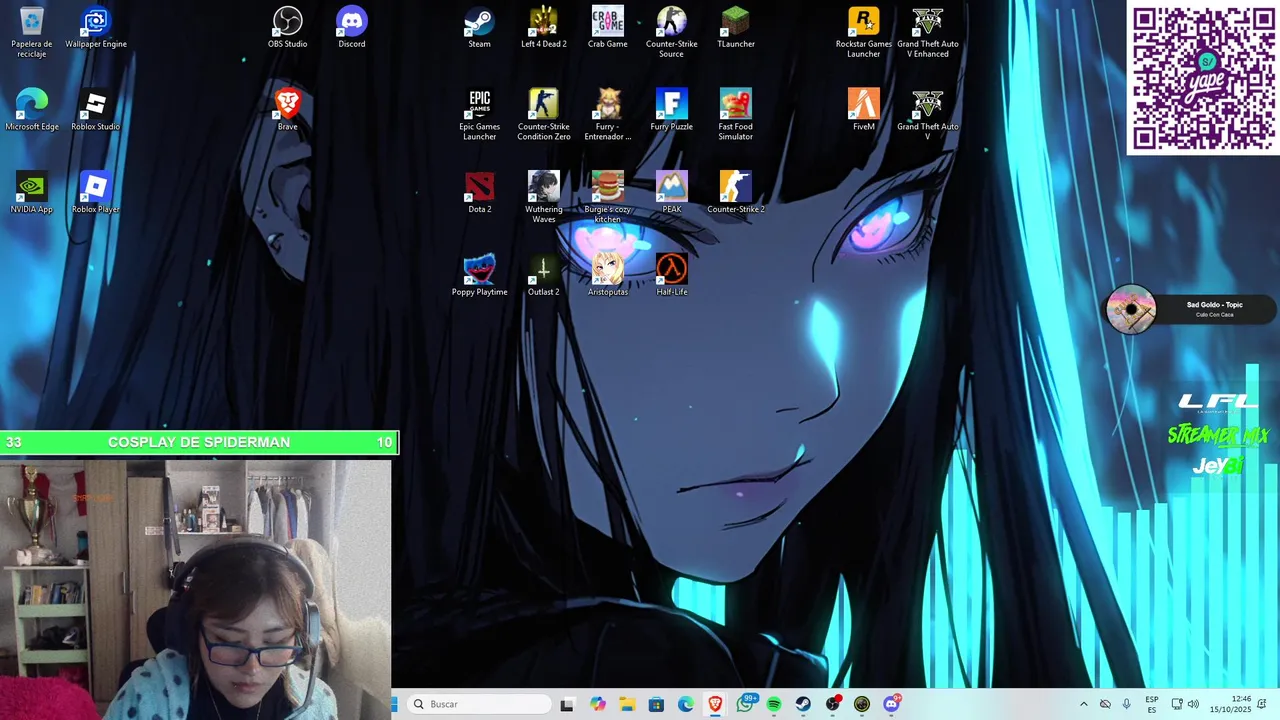1280x720 pixels.
Task: Click the Poppy Playtime desktop icon
Action: click(480, 276)
